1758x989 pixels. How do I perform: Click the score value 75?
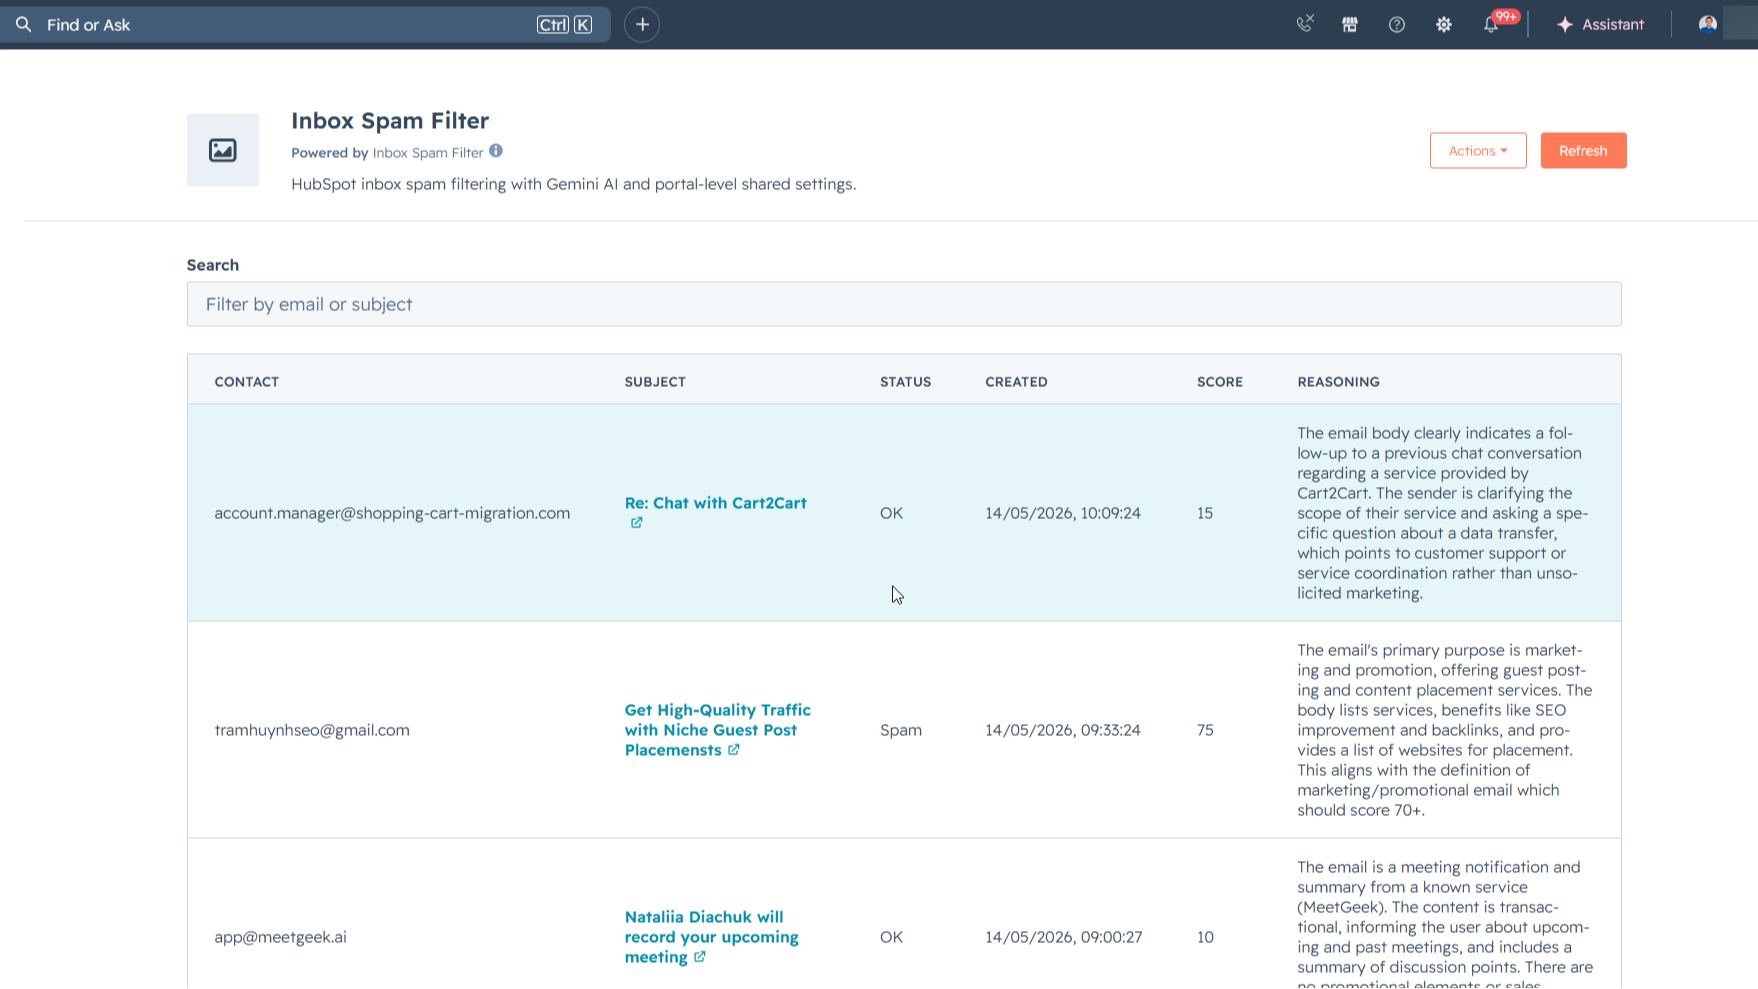[x=1205, y=730]
